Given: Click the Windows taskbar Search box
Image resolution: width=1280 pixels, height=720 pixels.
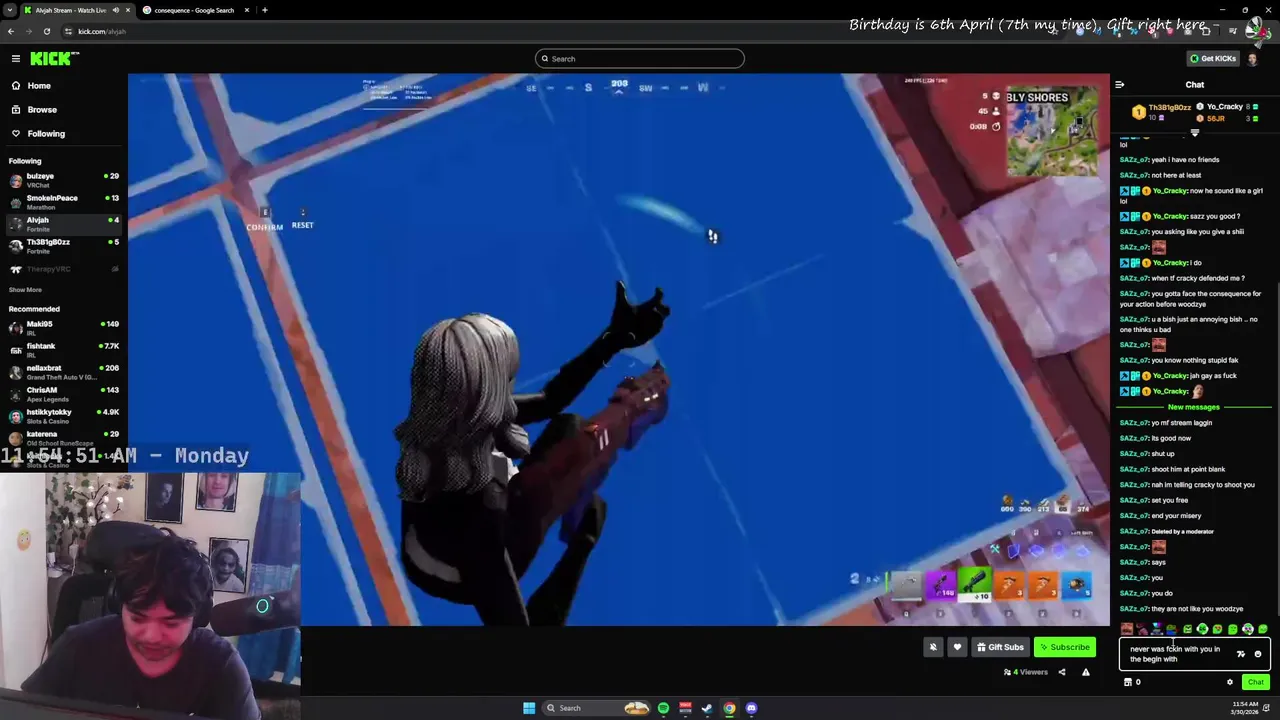Looking at the screenshot, I should (596, 708).
